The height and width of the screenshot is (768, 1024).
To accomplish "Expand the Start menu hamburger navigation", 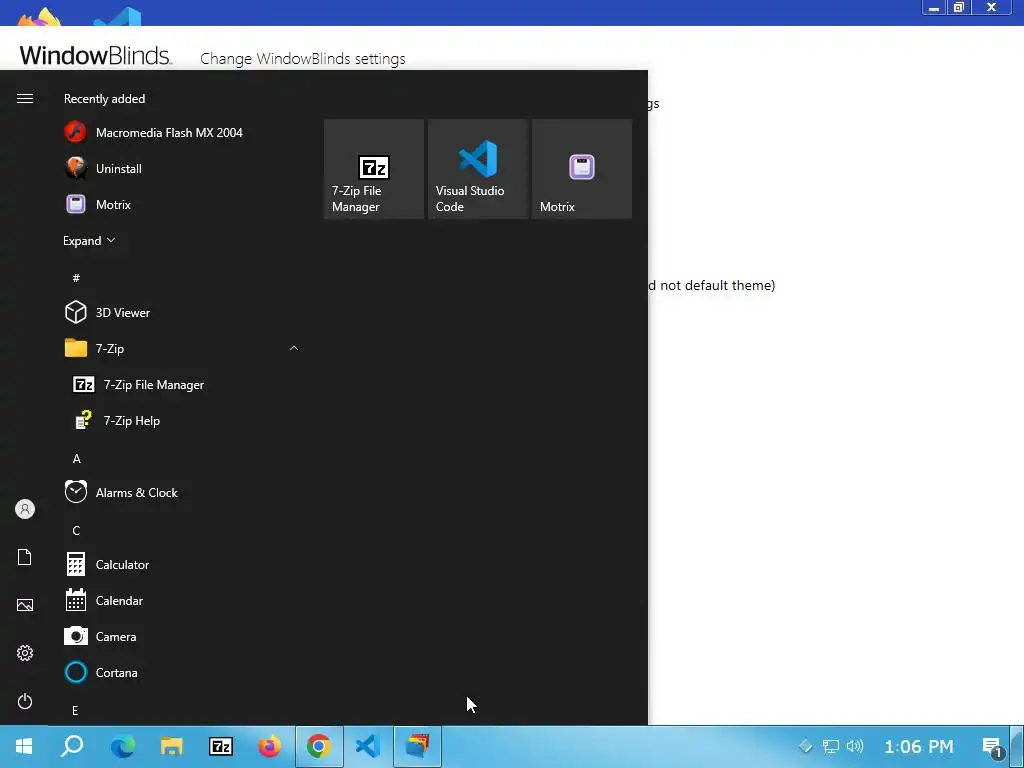I will coord(25,98).
